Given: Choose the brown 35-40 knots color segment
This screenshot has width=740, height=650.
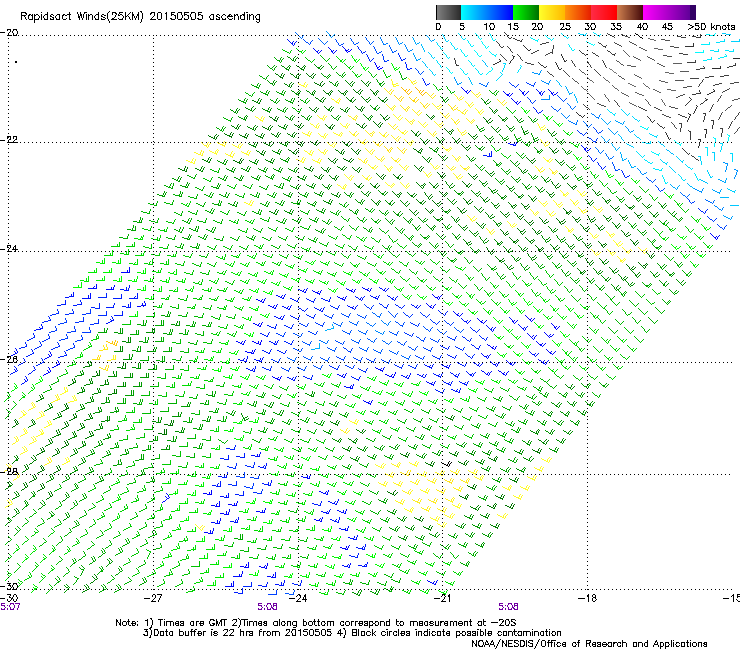Looking at the screenshot, I should click(630, 12).
